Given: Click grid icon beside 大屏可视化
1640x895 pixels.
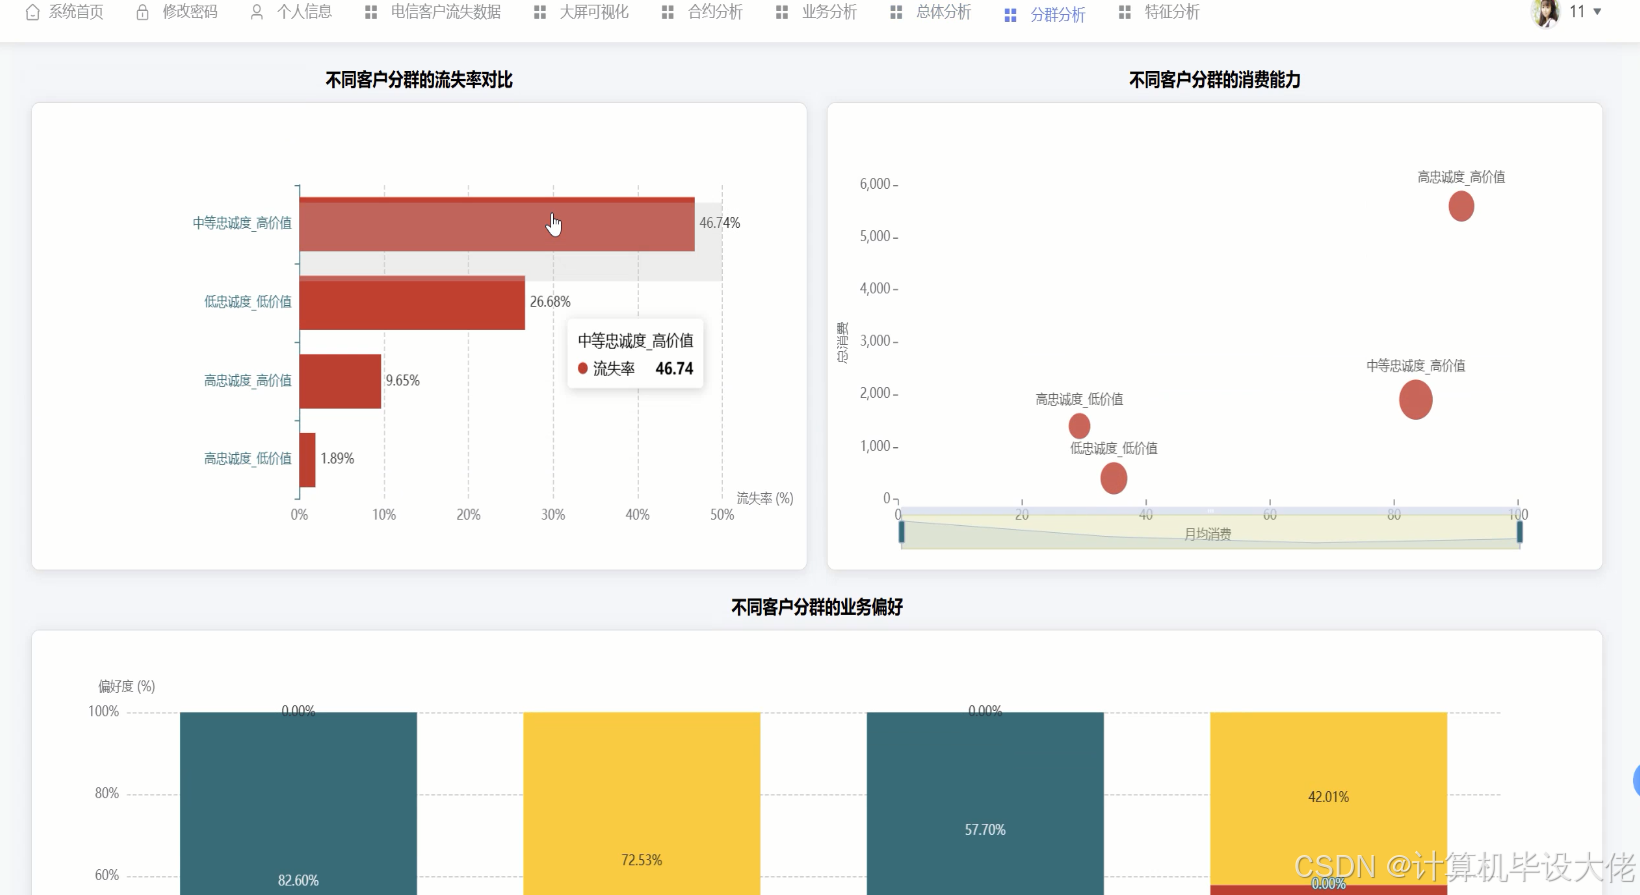Looking at the screenshot, I should pos(540,12).
